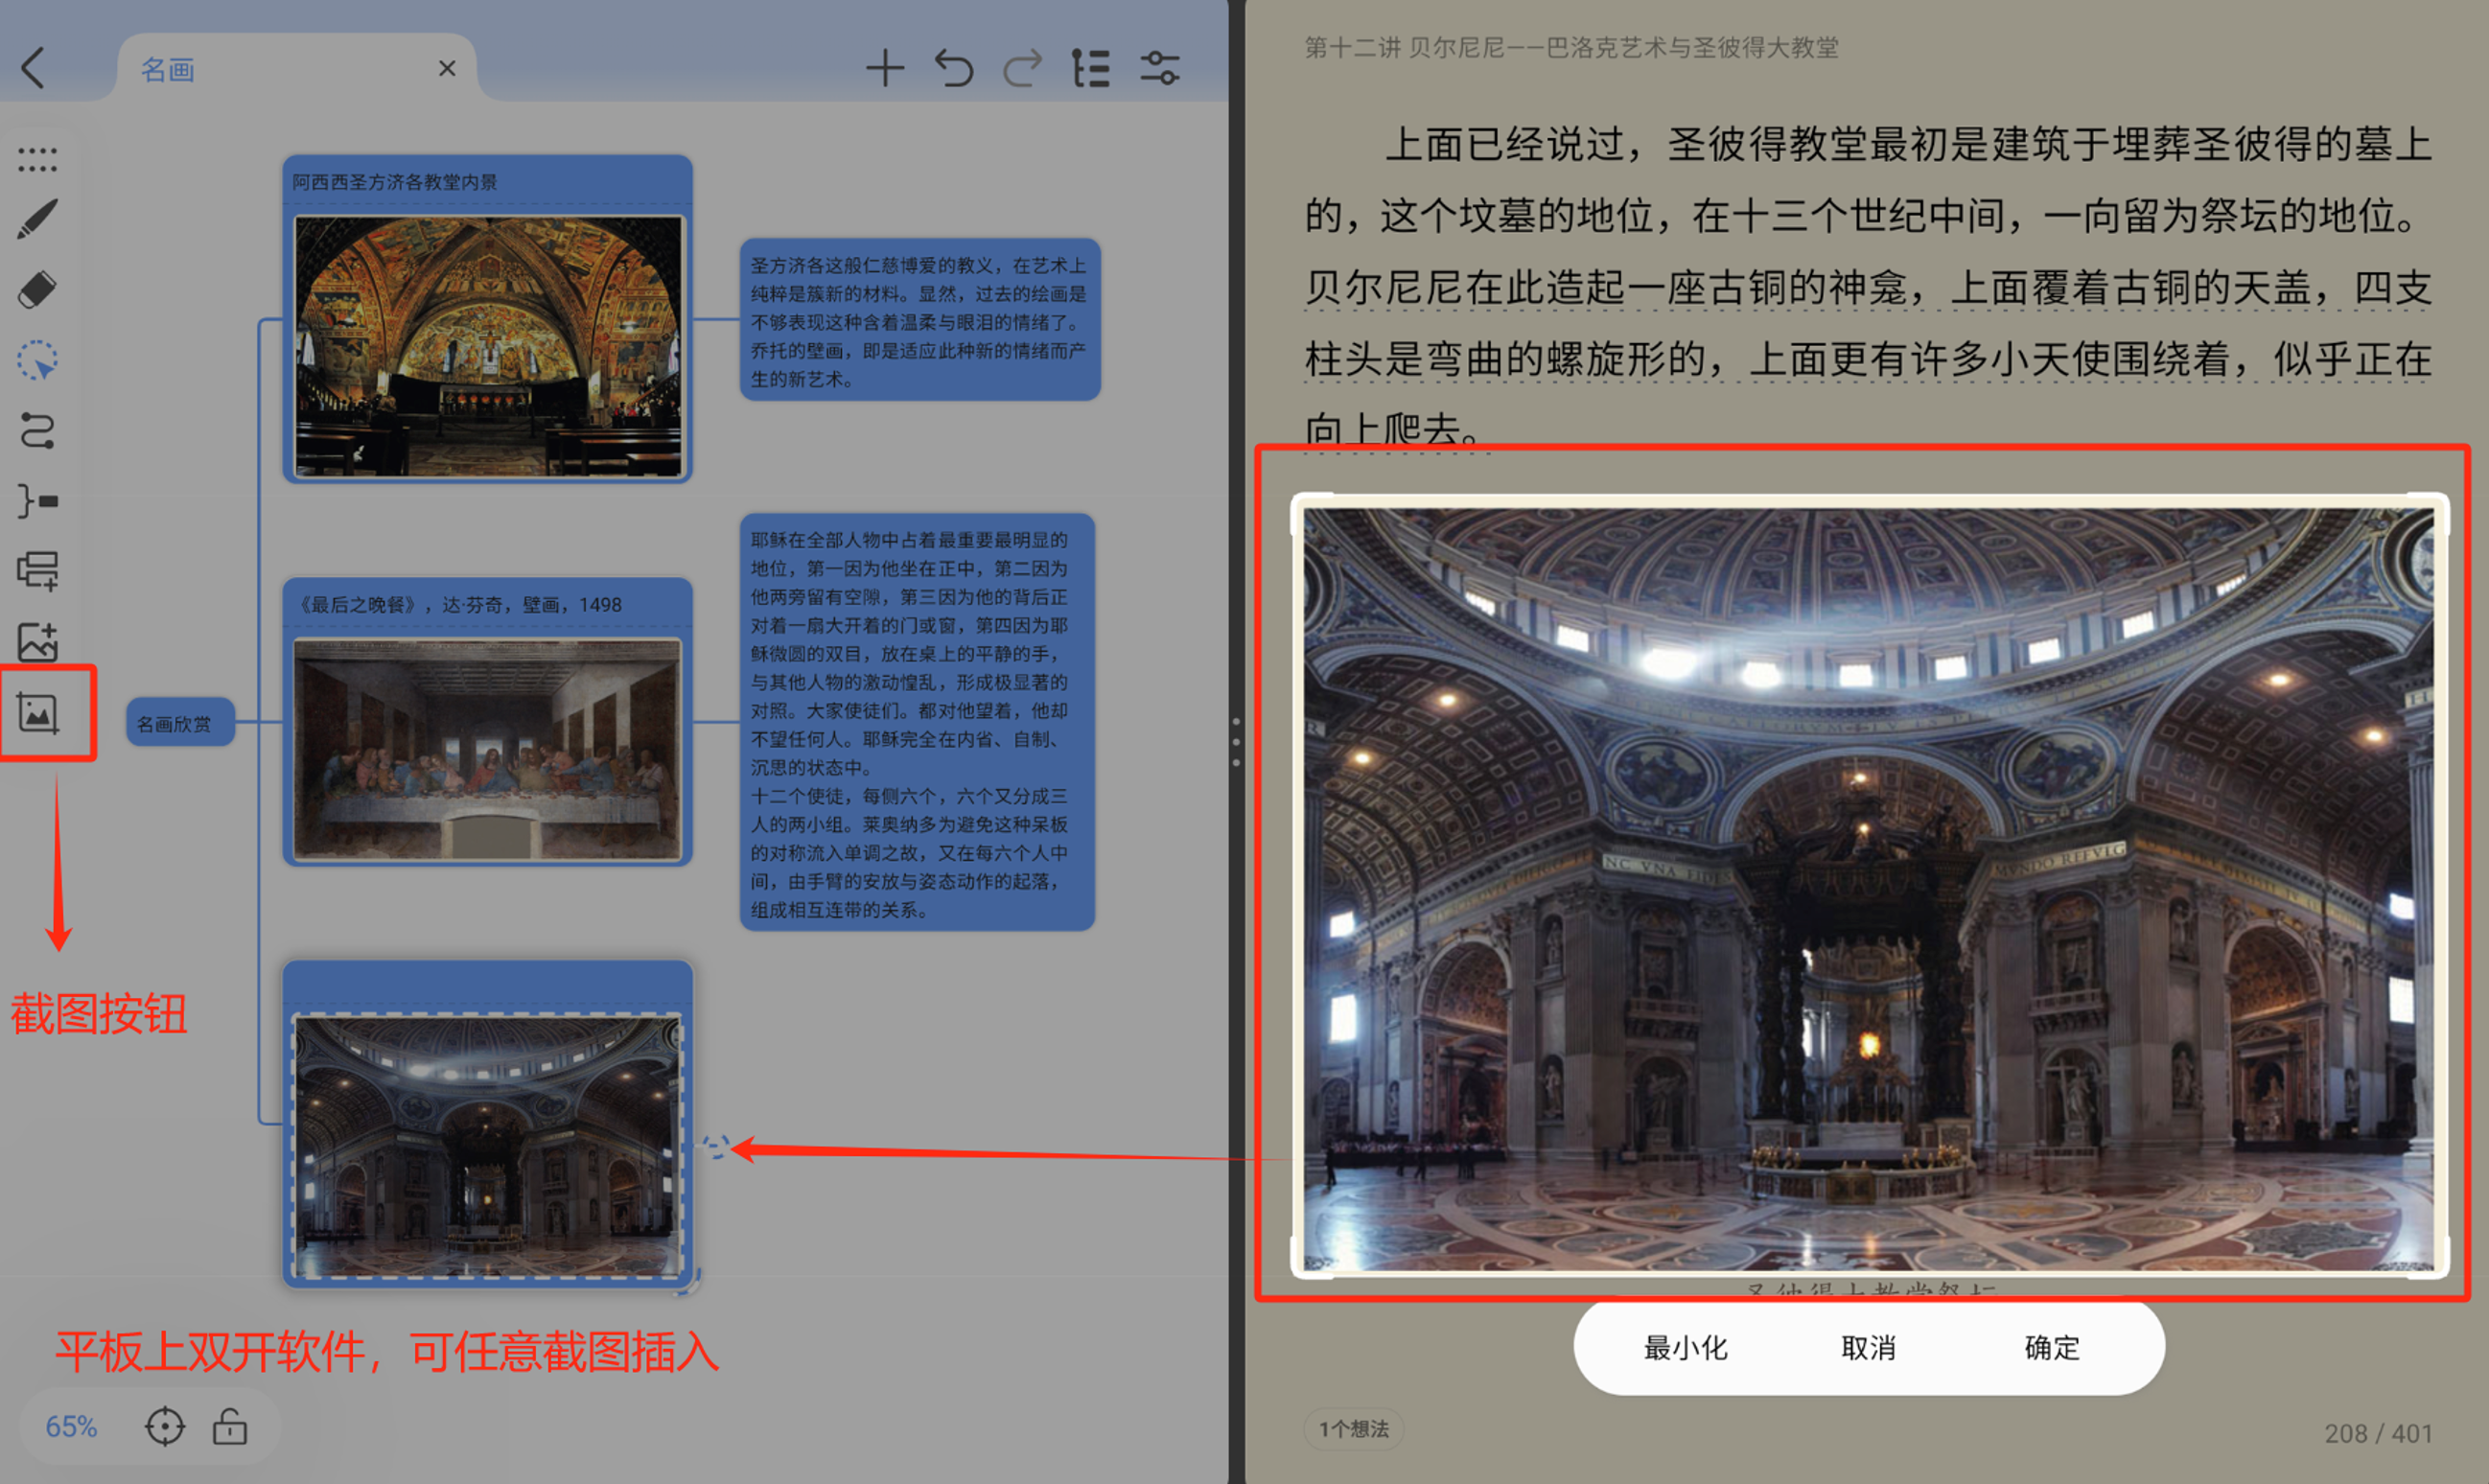2489x1484 pixels.
Task: Select the Last Supper painting thumbnail
Action: coord(488,748)
